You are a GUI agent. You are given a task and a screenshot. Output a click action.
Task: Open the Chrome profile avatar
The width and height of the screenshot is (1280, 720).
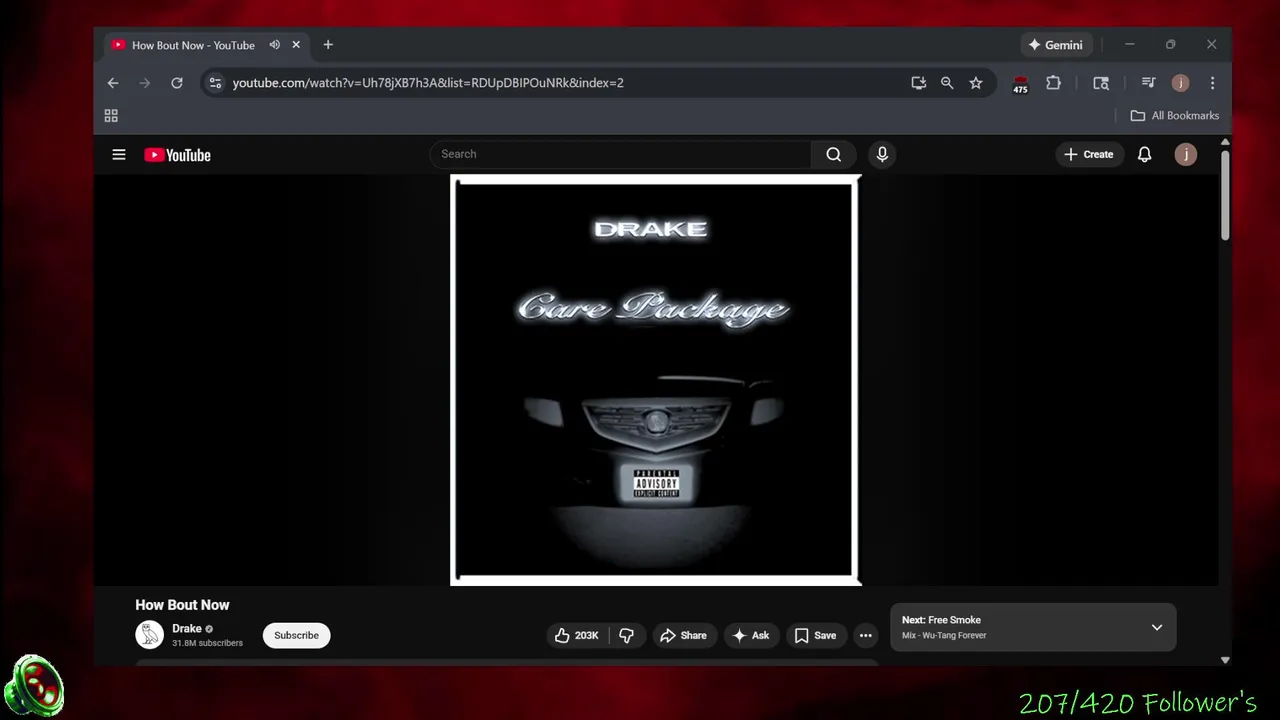1180,83
